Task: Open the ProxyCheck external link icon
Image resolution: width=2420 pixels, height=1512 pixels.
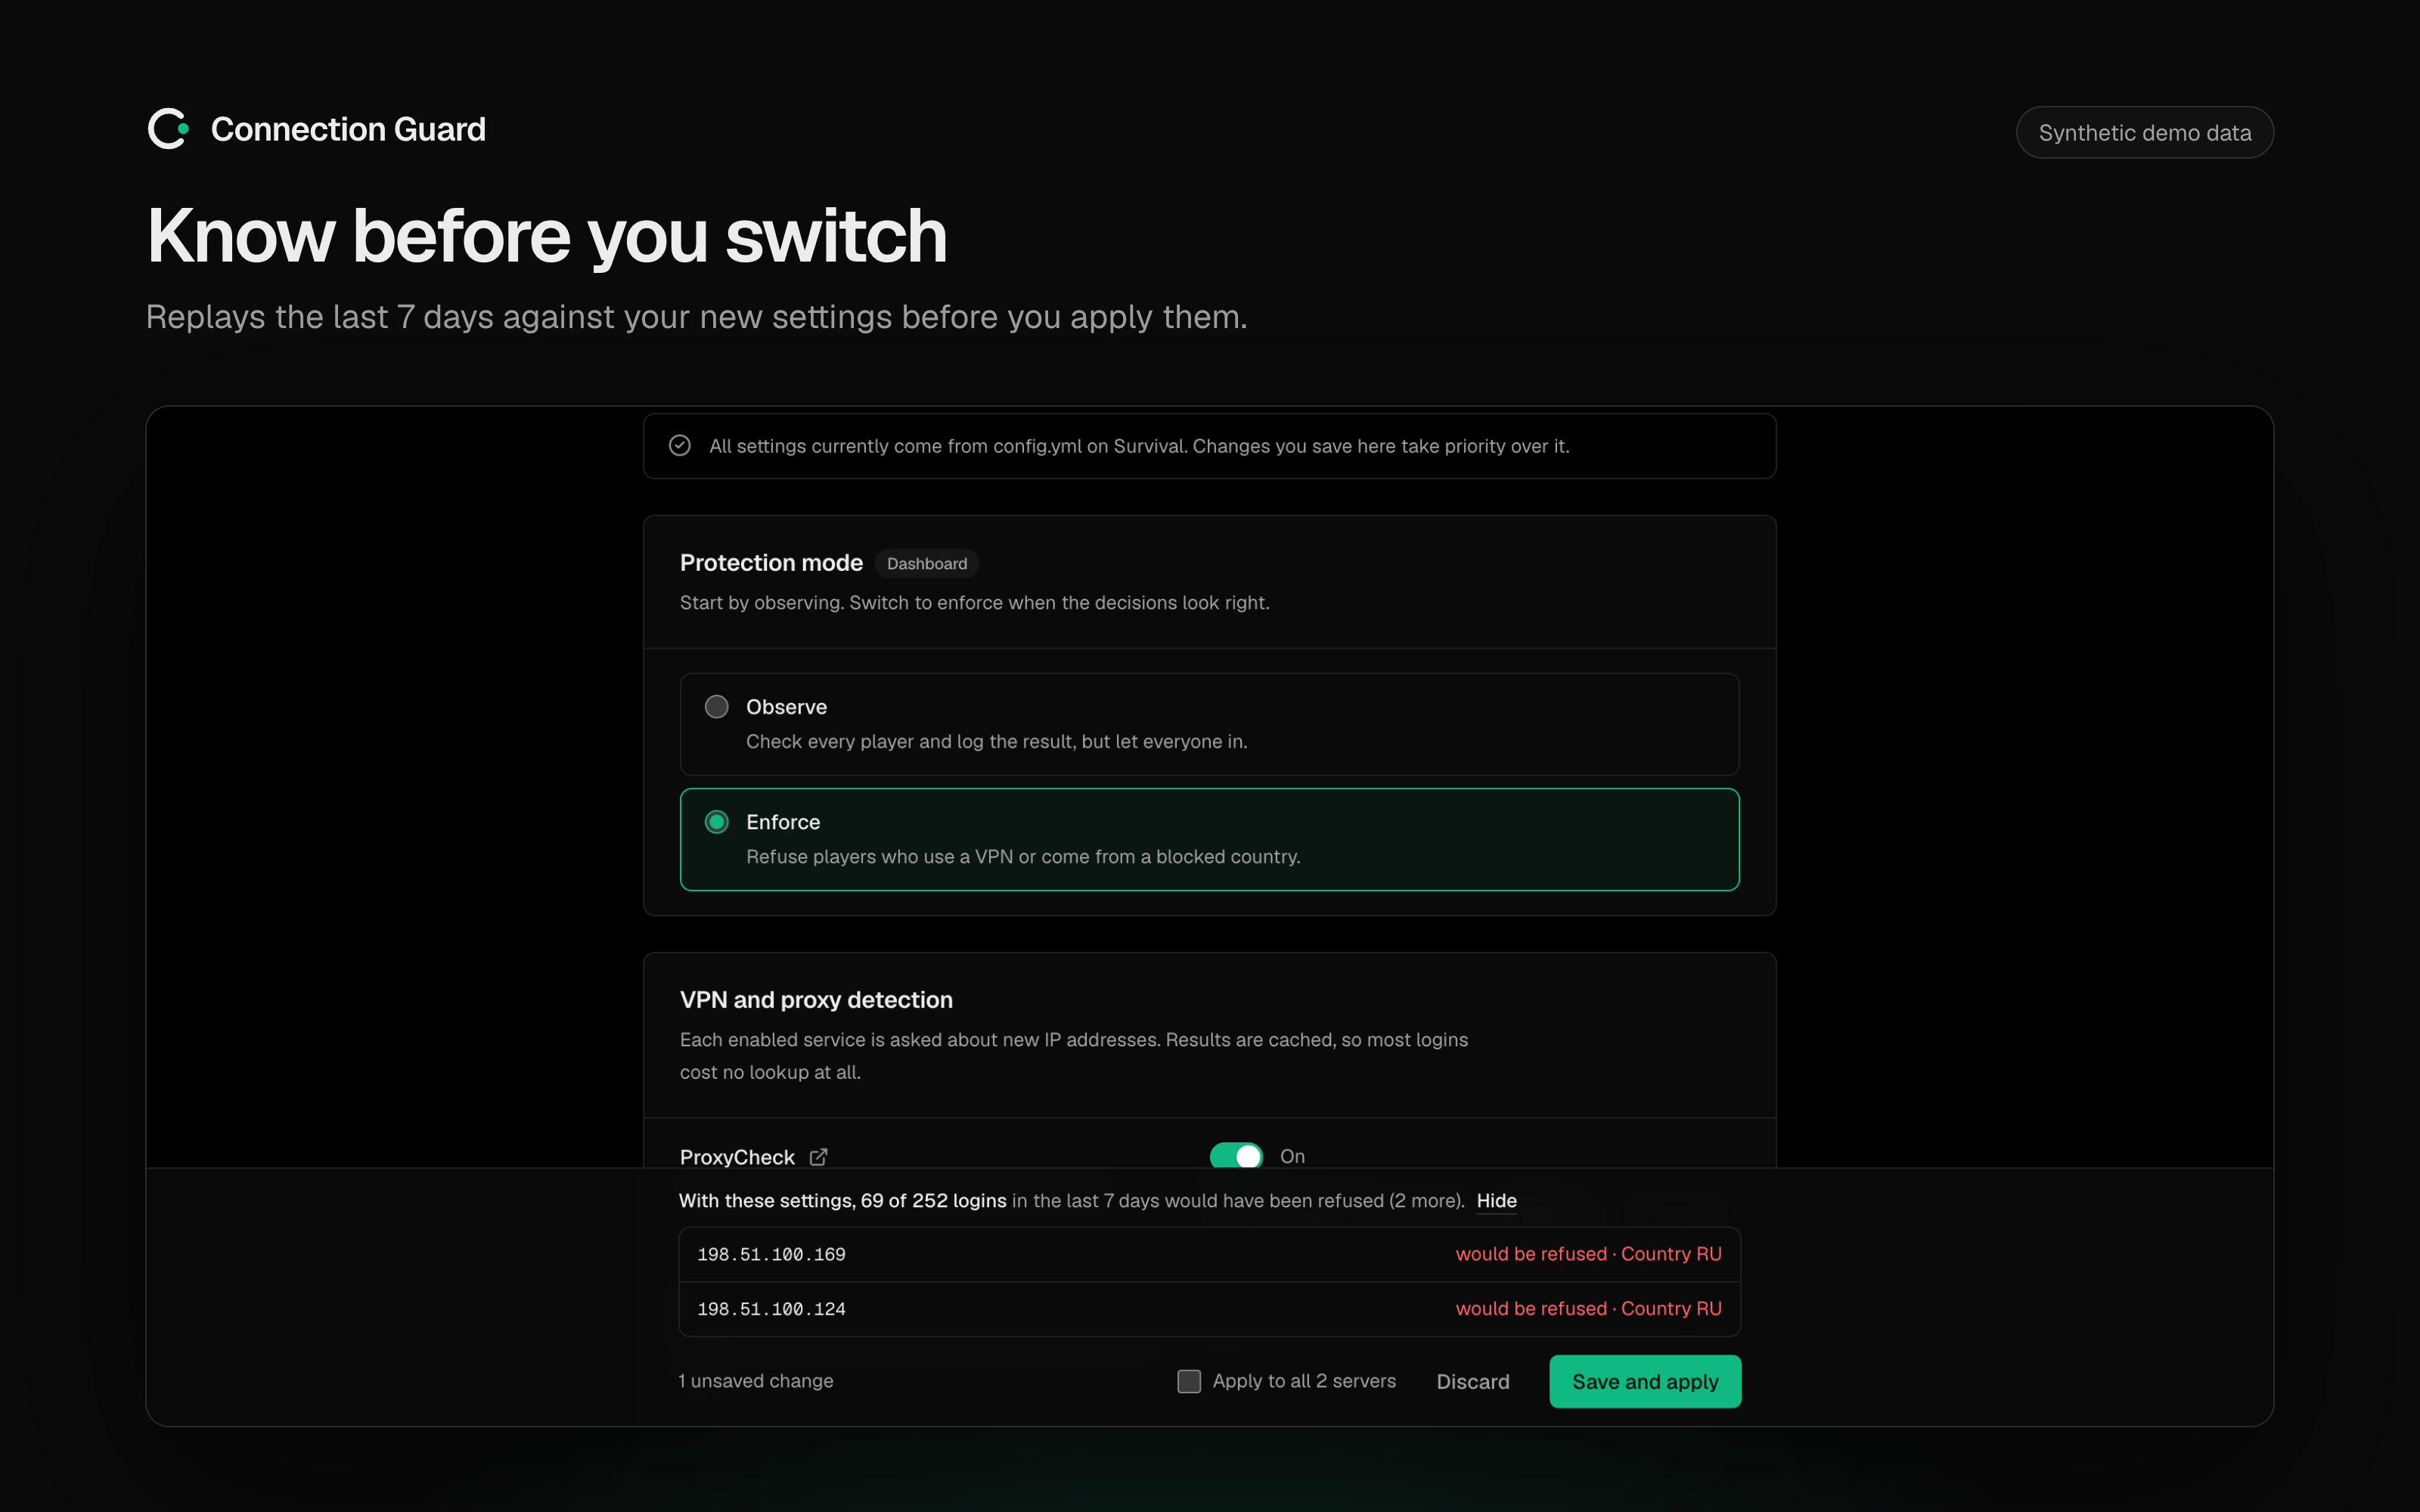Action: pos(818,1157)
